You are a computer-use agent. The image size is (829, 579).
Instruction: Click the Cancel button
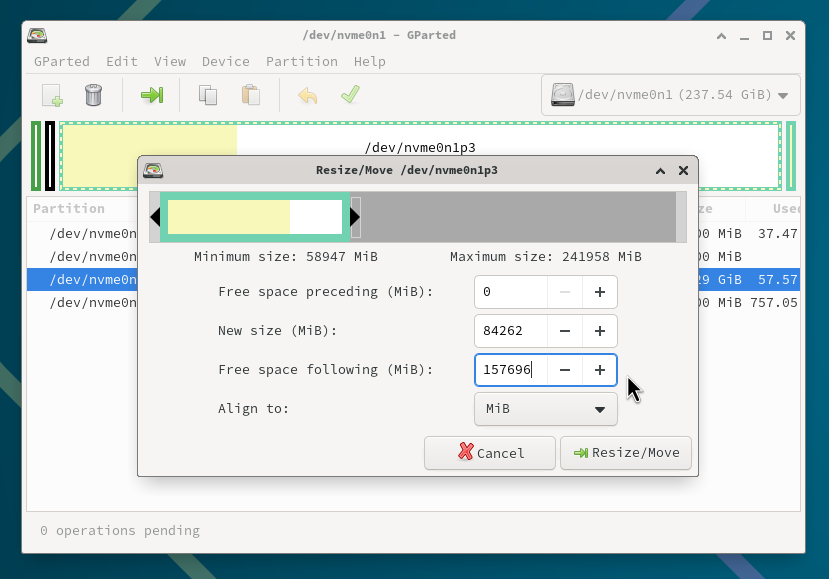[x=489, y=453]
